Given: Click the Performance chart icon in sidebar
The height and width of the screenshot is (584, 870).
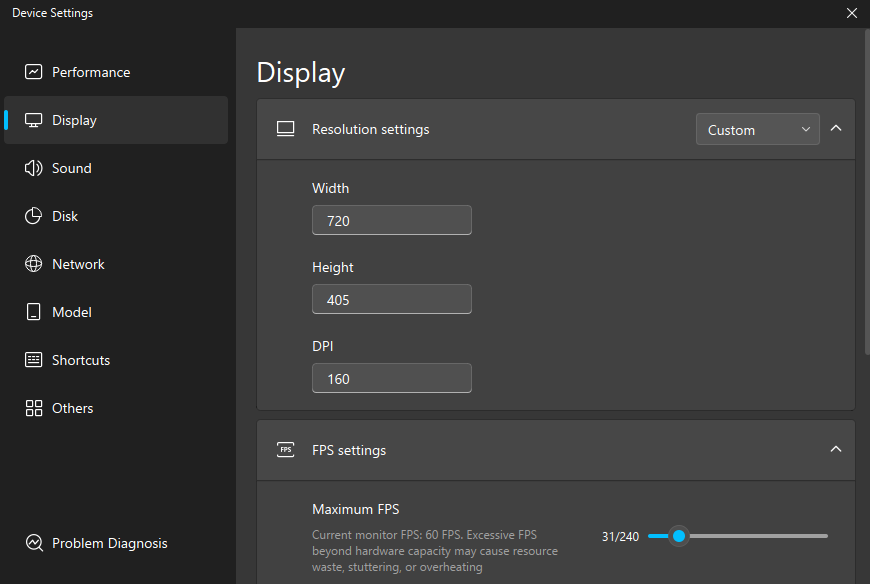Looking at the screenshot, I should pyautogui.click(x=33, y=72).
